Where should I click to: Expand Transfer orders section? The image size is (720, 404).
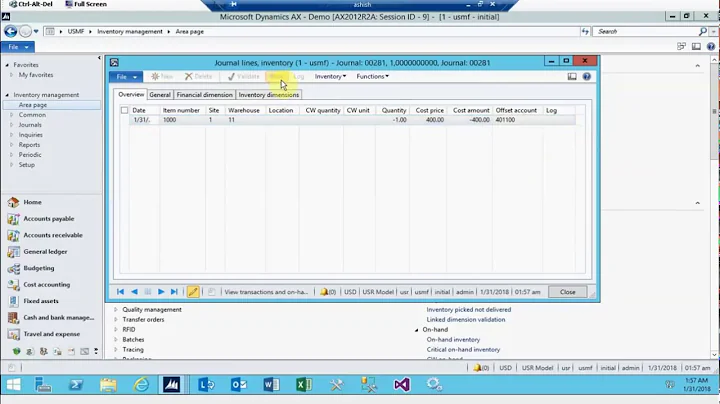coord(116,320)
